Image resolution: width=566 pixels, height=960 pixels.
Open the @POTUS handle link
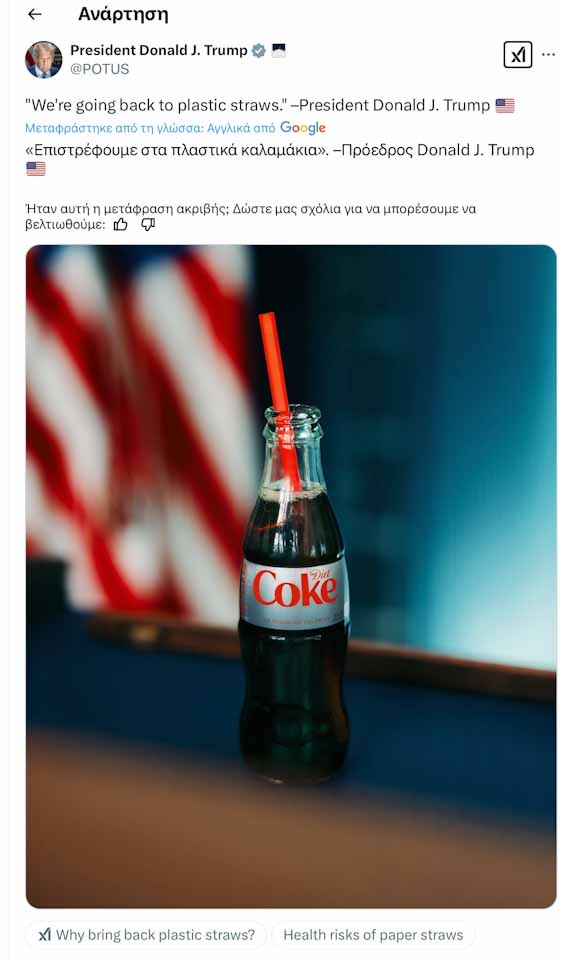(100, 69)
